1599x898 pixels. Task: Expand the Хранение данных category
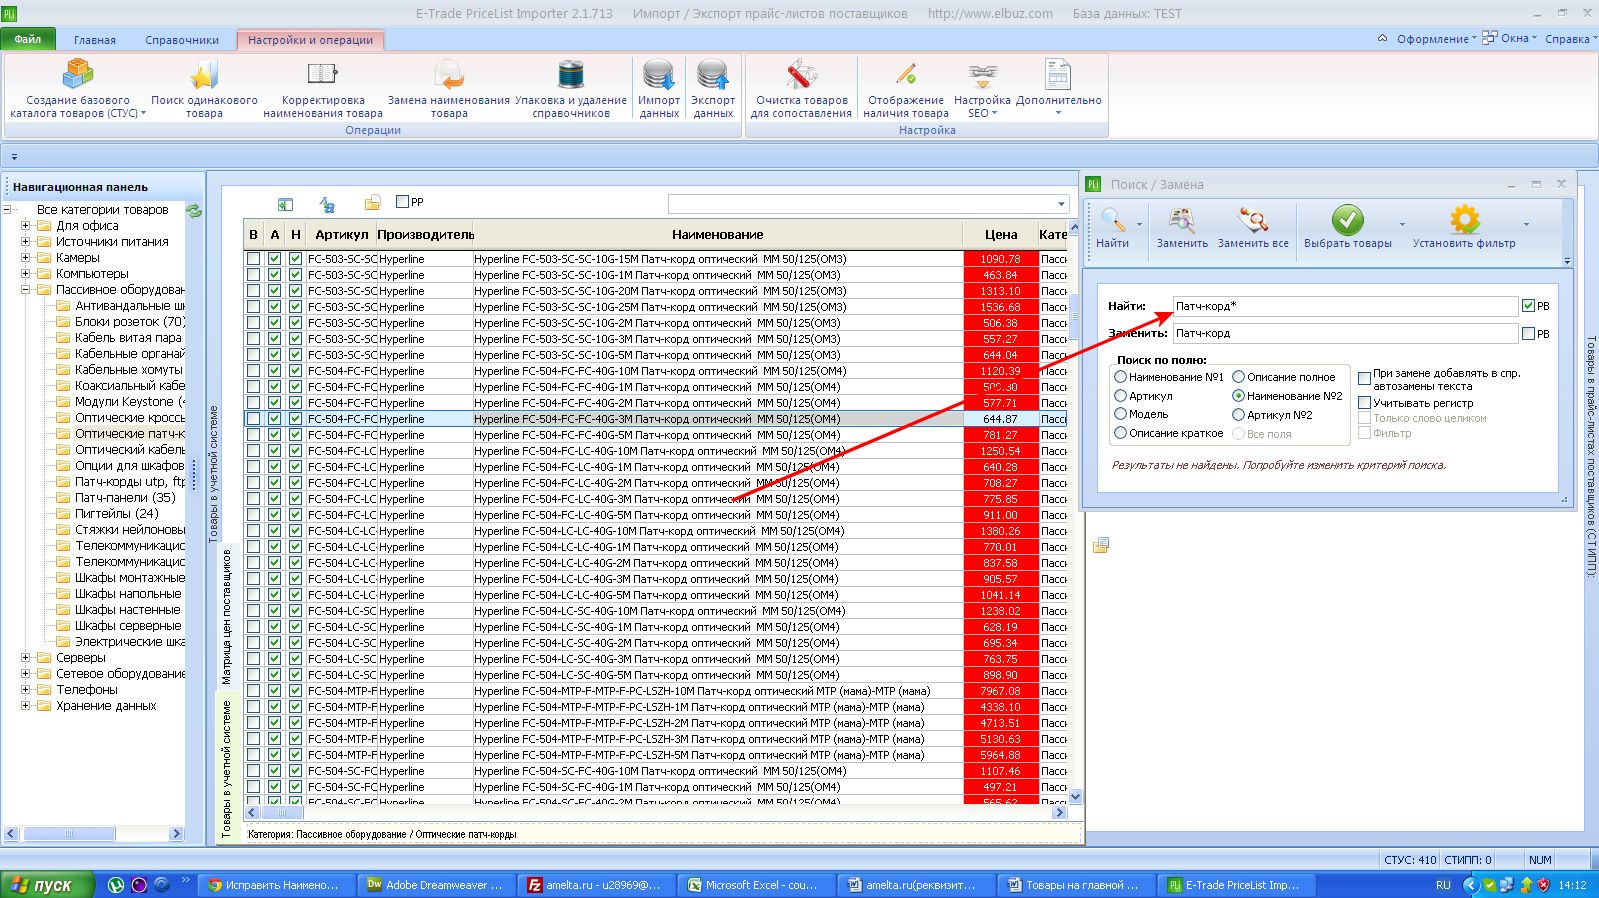tap(26, 706)
